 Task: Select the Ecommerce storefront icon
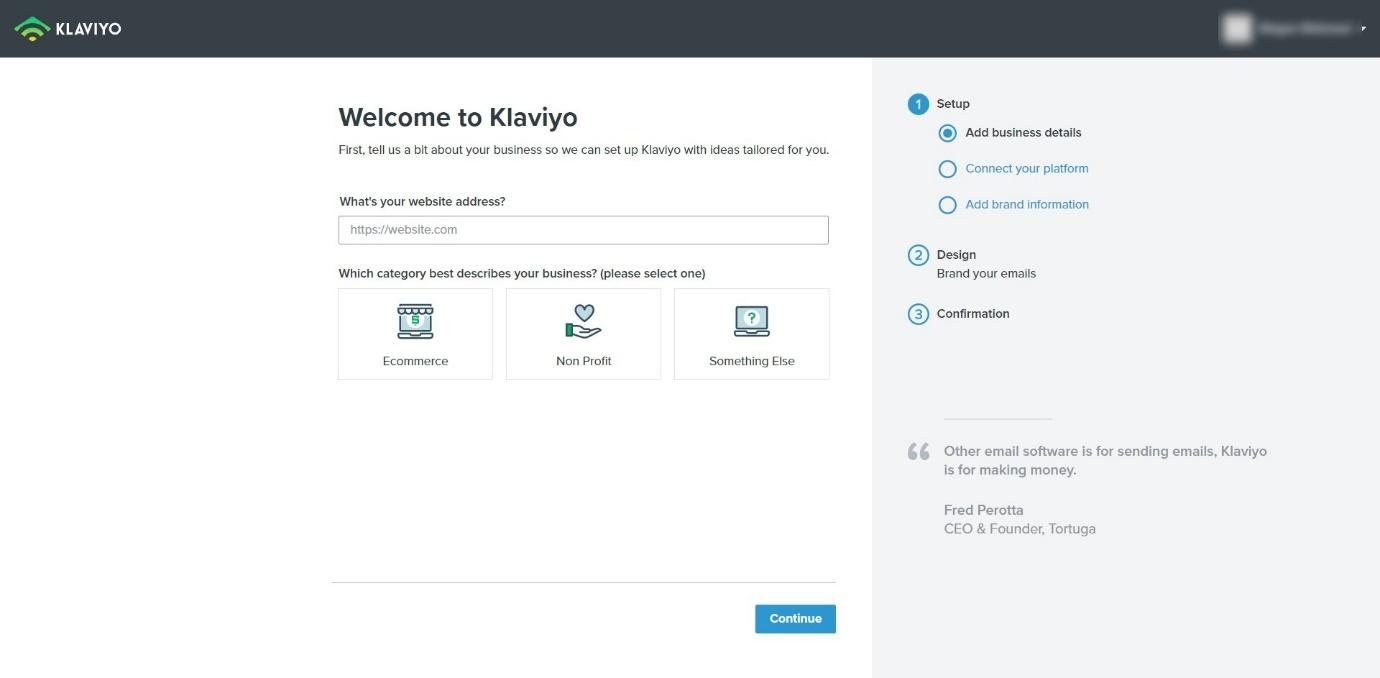tap(415, 321)
